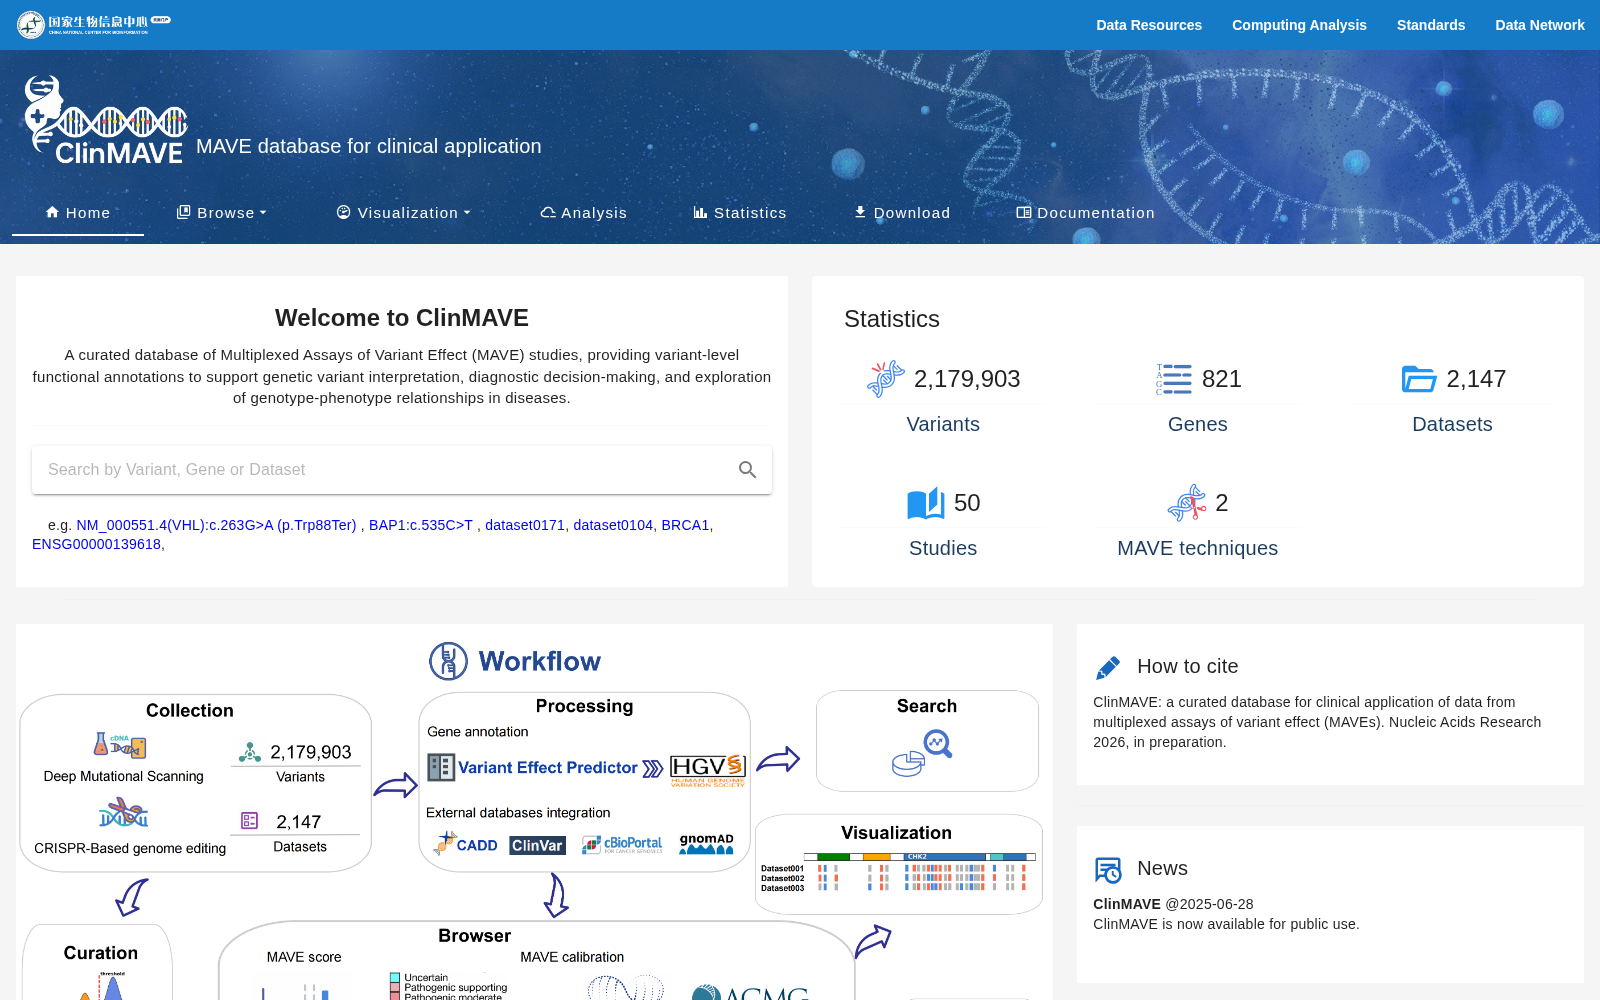1600x1000 pixels.
Task: Click the DNA Variants statistics icon
Action: (x=885, y=379)
